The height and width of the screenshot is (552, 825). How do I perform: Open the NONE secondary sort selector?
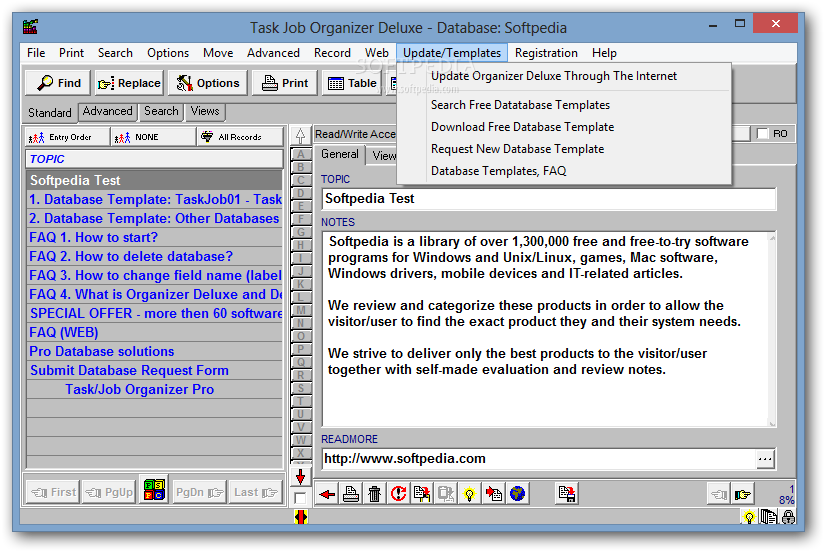tap(153, 137)
